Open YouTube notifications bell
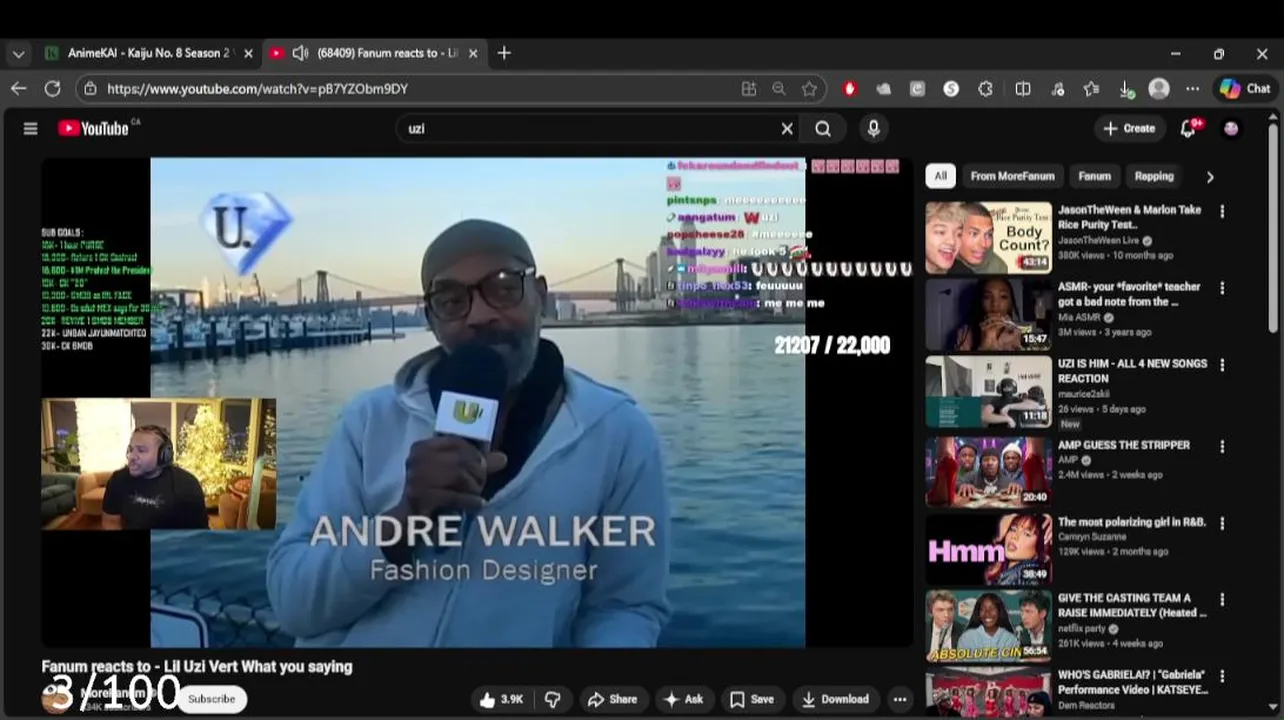The height and width of the screenshot is (720, 1284). (x=1188, y=128)
